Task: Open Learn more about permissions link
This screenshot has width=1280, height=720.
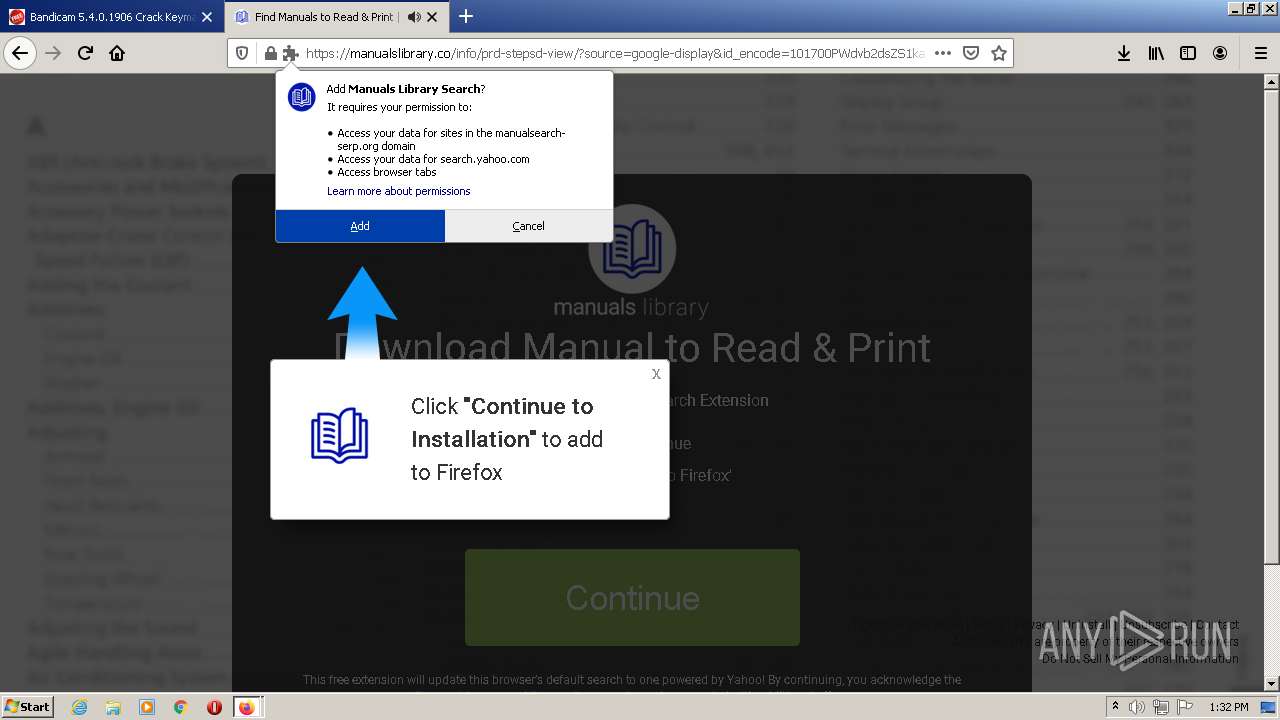Action: point(398,191)
